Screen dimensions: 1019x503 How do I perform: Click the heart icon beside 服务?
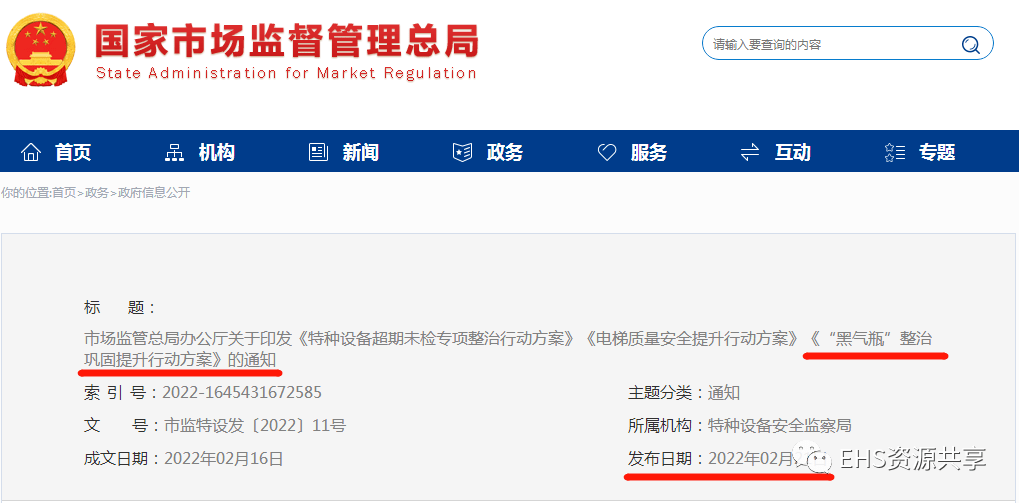click(x=606, y=153)
